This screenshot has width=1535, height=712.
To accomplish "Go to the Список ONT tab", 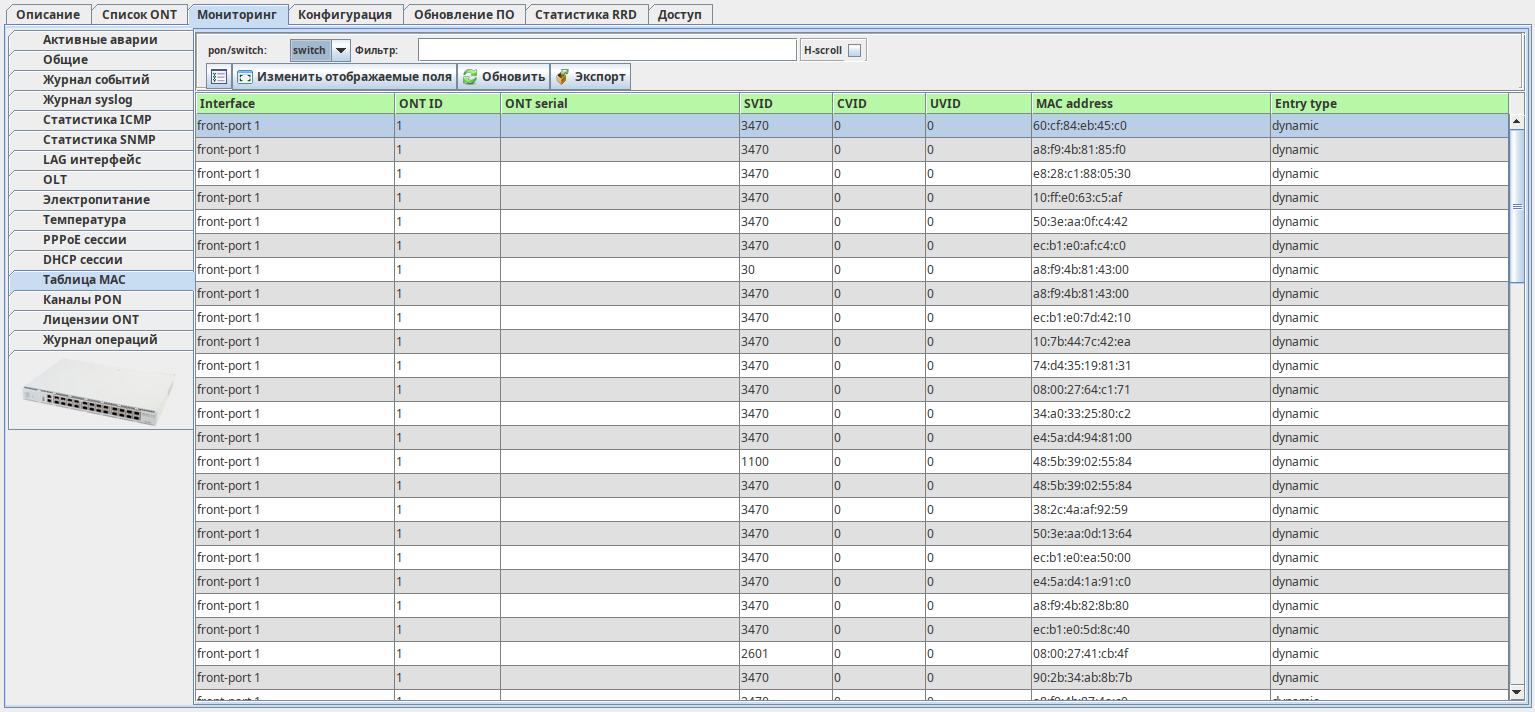I will pos(139,15).
